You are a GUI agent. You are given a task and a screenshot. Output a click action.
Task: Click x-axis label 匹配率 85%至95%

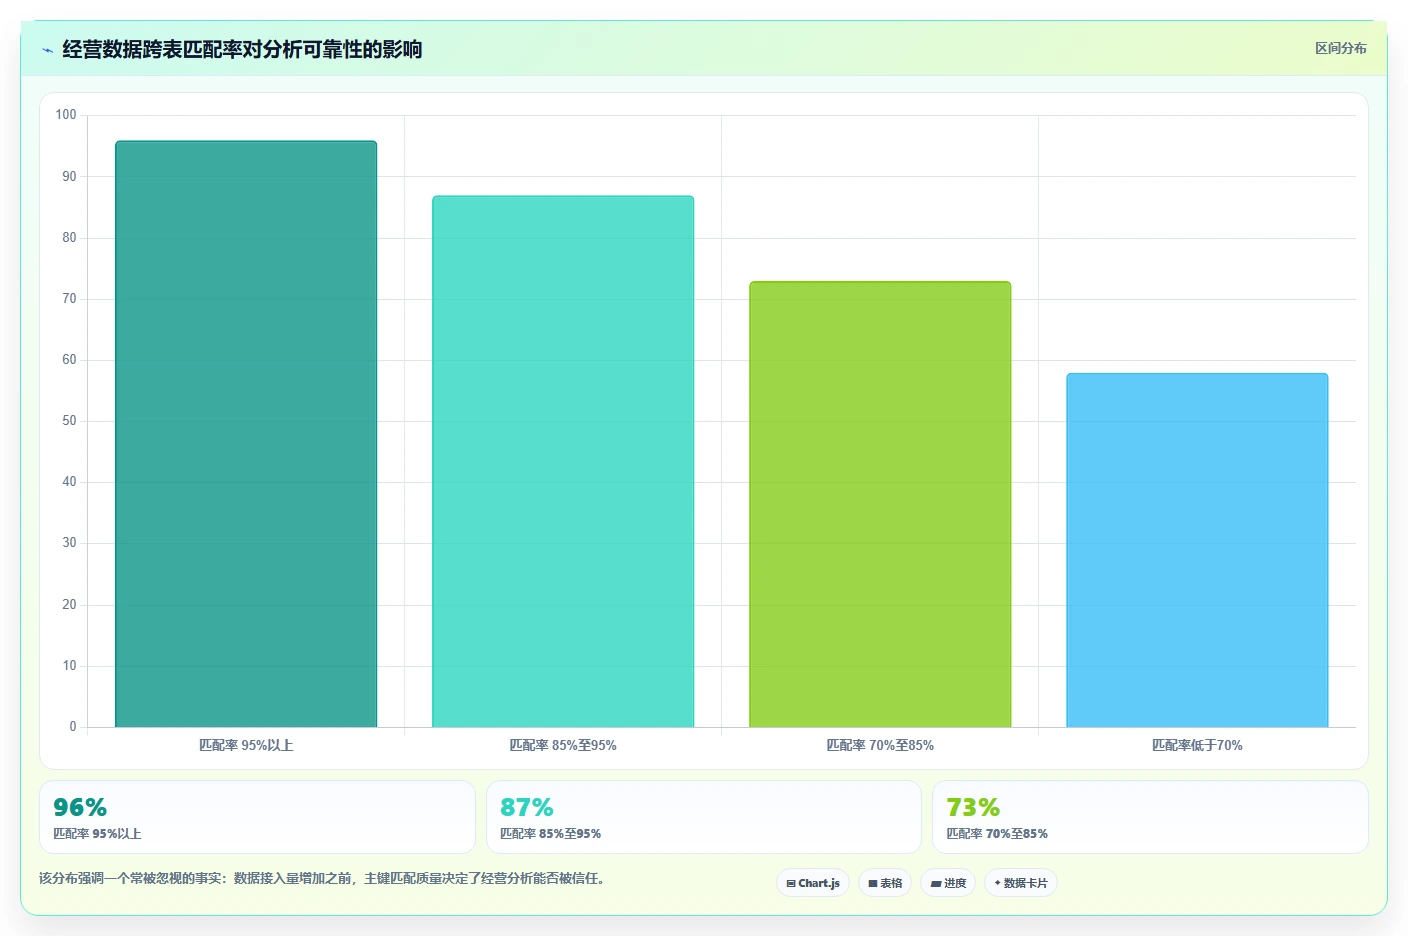563,745
